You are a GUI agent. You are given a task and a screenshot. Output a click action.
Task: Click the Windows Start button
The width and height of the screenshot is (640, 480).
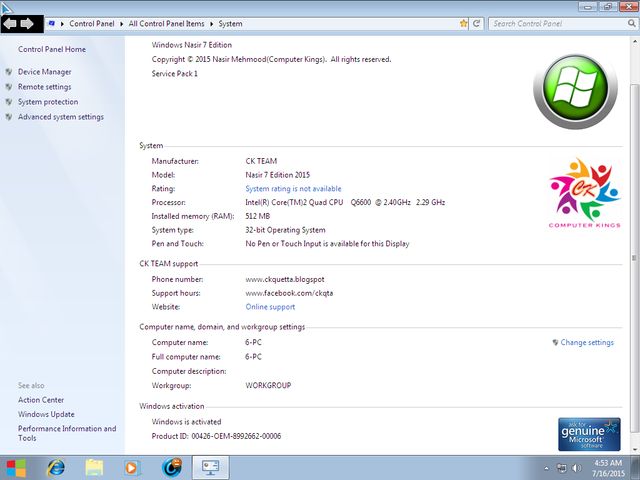click(16, 468)
